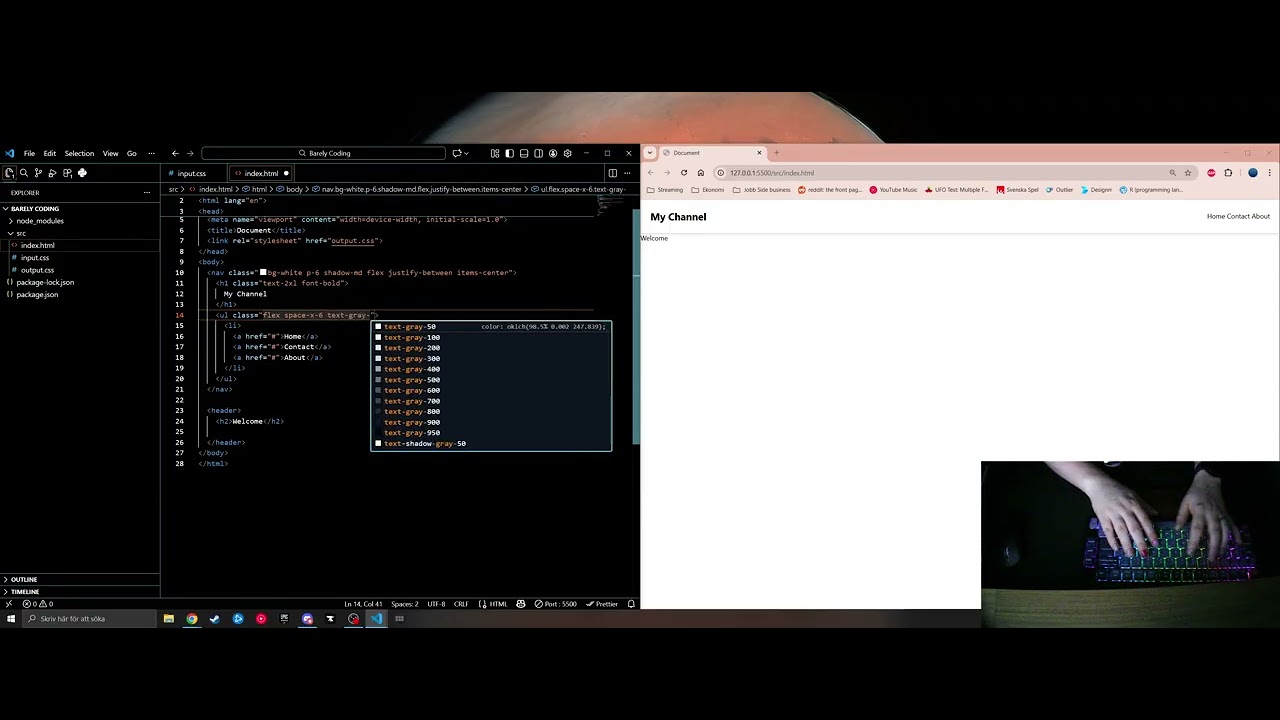Open the Search view icon
1280x720 pixels.
[x=24, y=173]
